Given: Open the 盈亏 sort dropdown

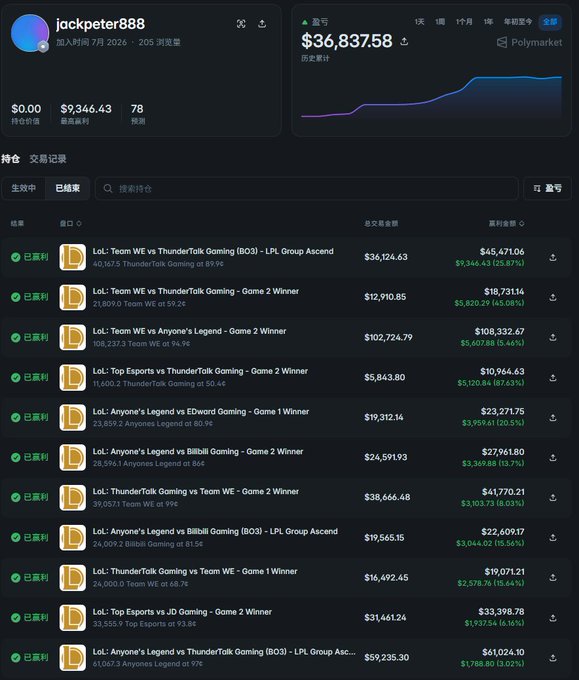Looking at the screenshot, I should coord(547,188).
